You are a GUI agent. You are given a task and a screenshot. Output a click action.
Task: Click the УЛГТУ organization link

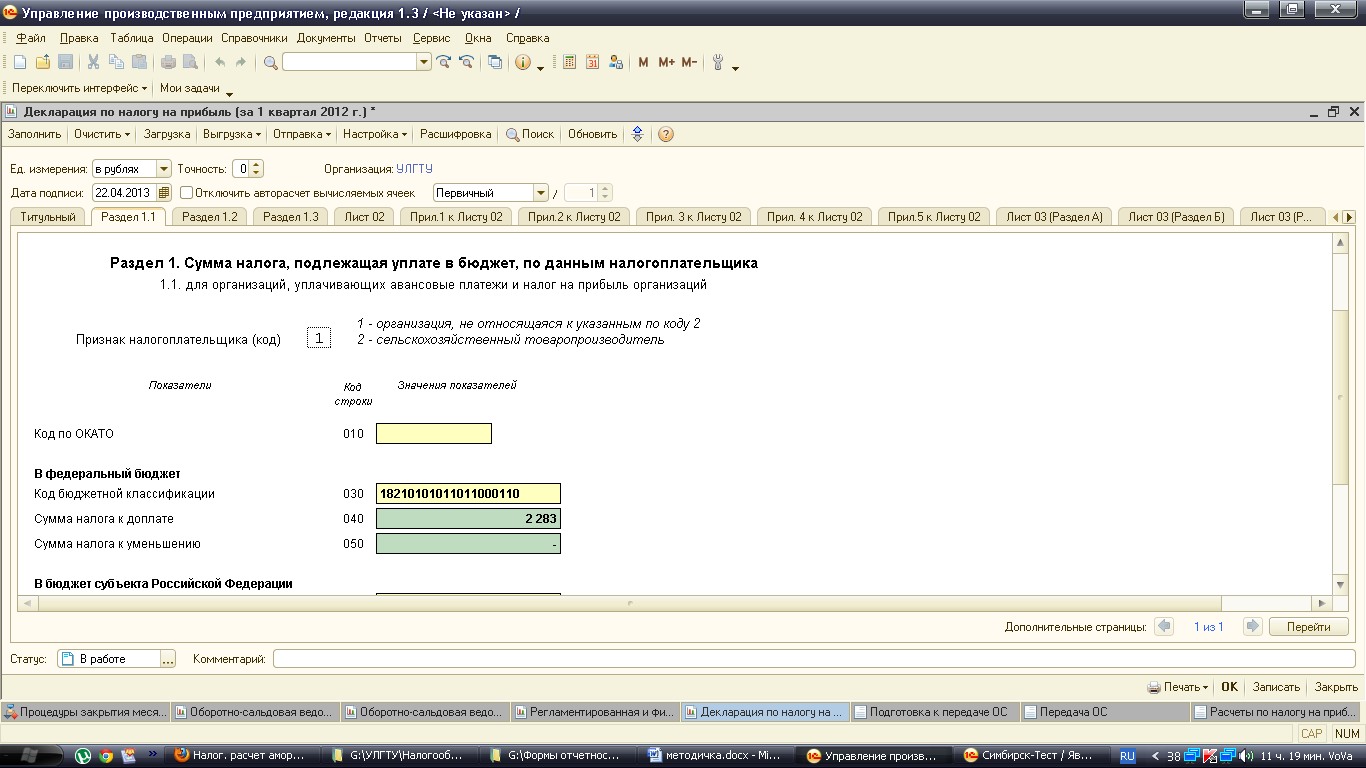pyautogui.click(x=414, y=169)
